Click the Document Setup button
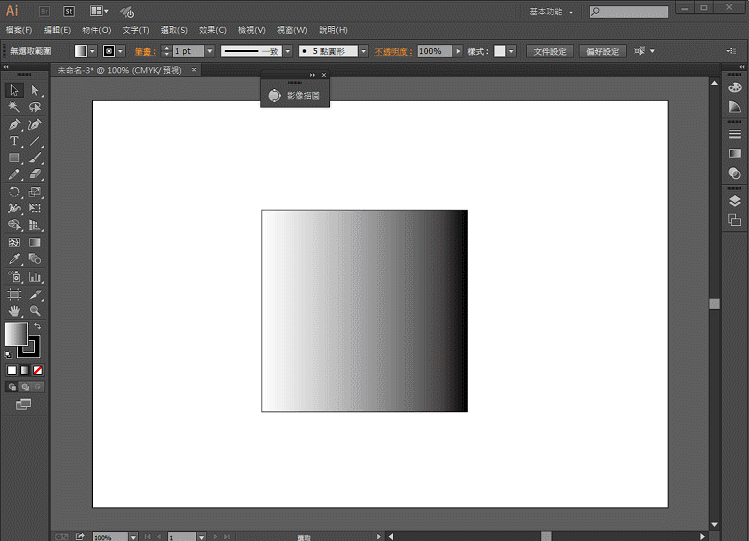This screenshot has height=541, width=749. pyautogui.click(x=550, y=51)
